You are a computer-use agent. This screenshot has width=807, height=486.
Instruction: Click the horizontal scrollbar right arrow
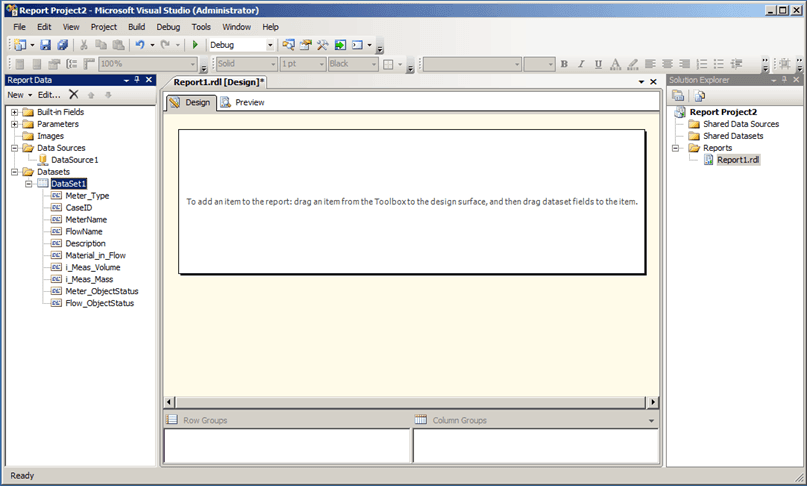pyautogui.click(x=653, y=402)
